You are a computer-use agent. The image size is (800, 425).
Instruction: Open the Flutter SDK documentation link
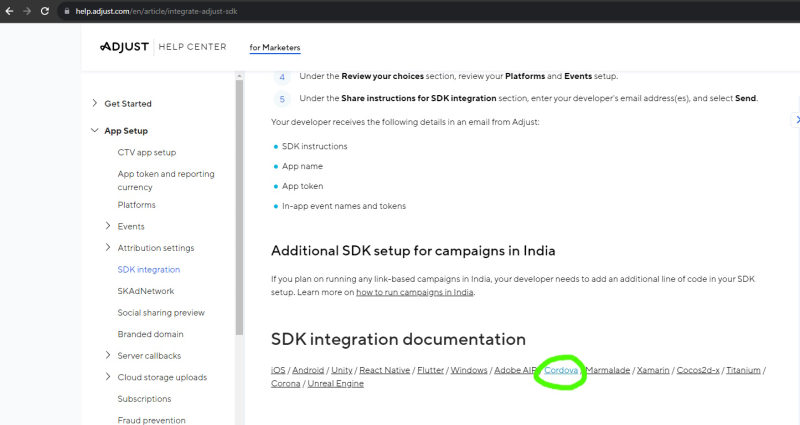(x=430, y=370)
